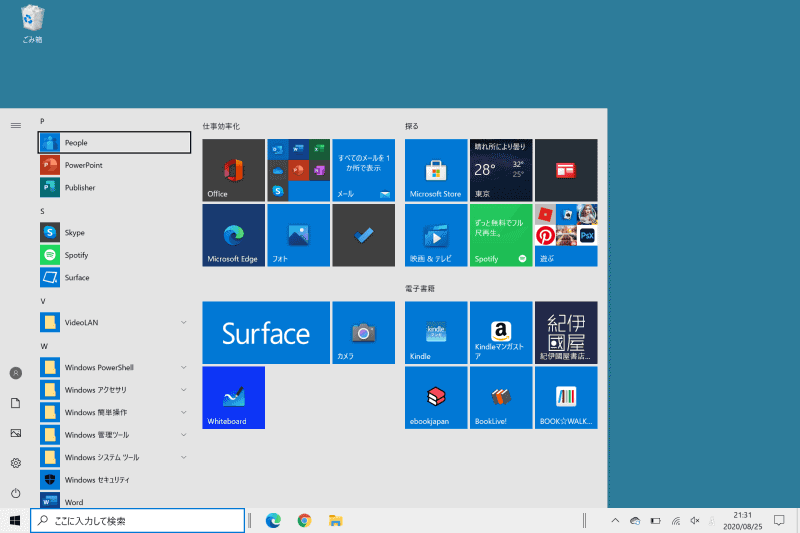Click the Windows Start button

pos(15,520)
